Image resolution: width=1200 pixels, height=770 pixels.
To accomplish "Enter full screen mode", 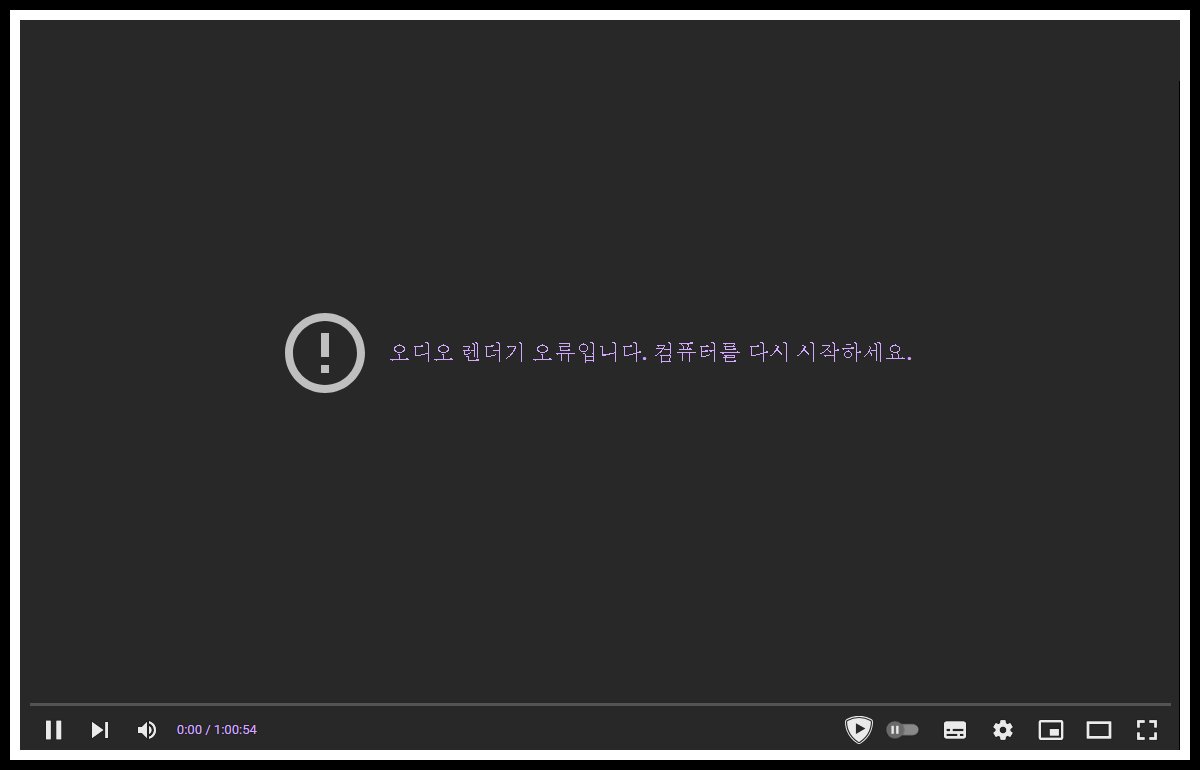I will click(x=1147, y=730).
